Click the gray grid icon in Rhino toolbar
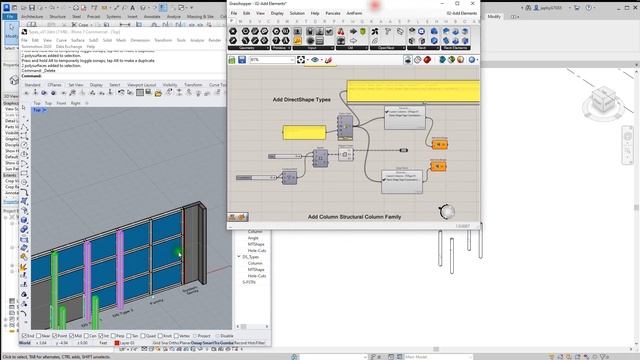The height and width of the screenshot is (360, 640). [140, 93]
